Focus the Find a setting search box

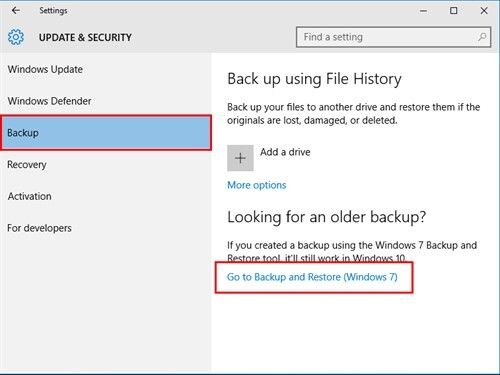[393, 37]
